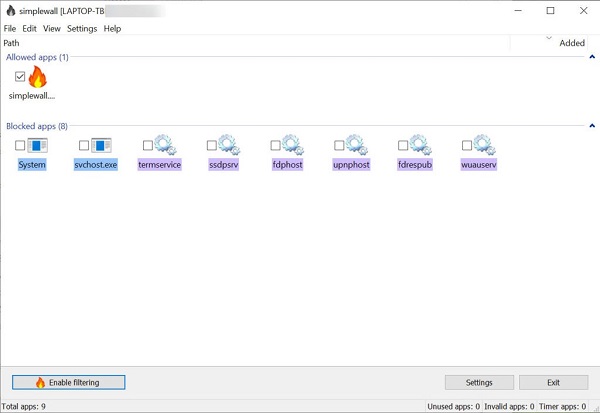Collapse the Blocked apps group chevron
The width and height of the screenshot is (600, 413).
(x=592, y=126)
